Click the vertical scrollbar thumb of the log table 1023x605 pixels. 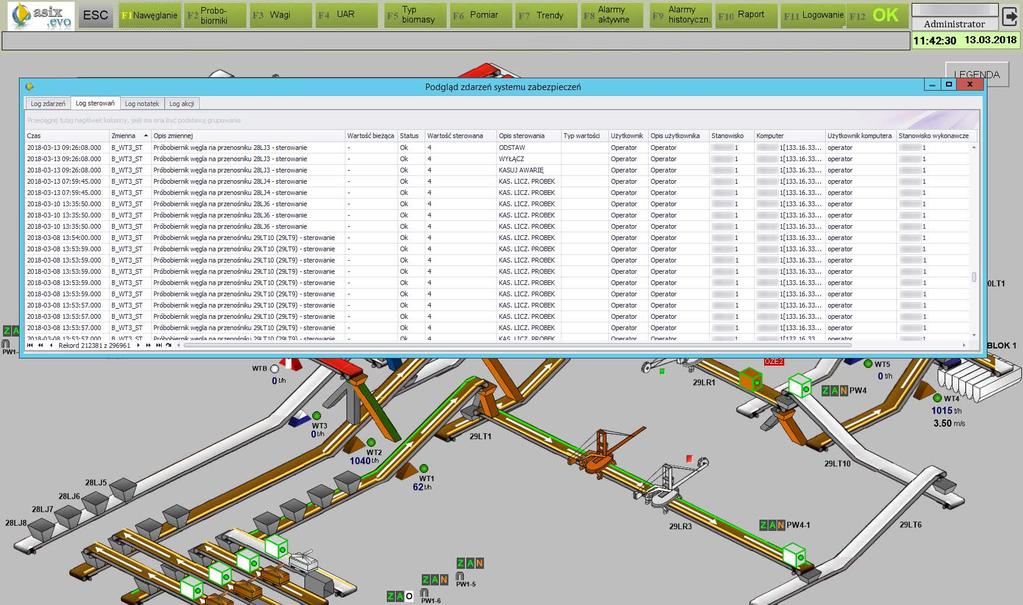point(974,277)
